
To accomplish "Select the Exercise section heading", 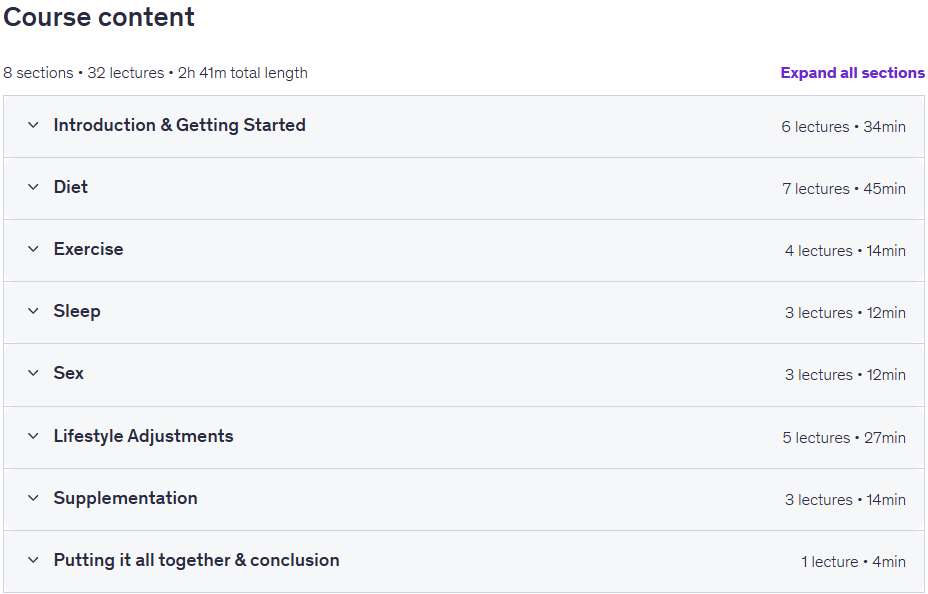I will pyautogui.click(x=88, y=249).
